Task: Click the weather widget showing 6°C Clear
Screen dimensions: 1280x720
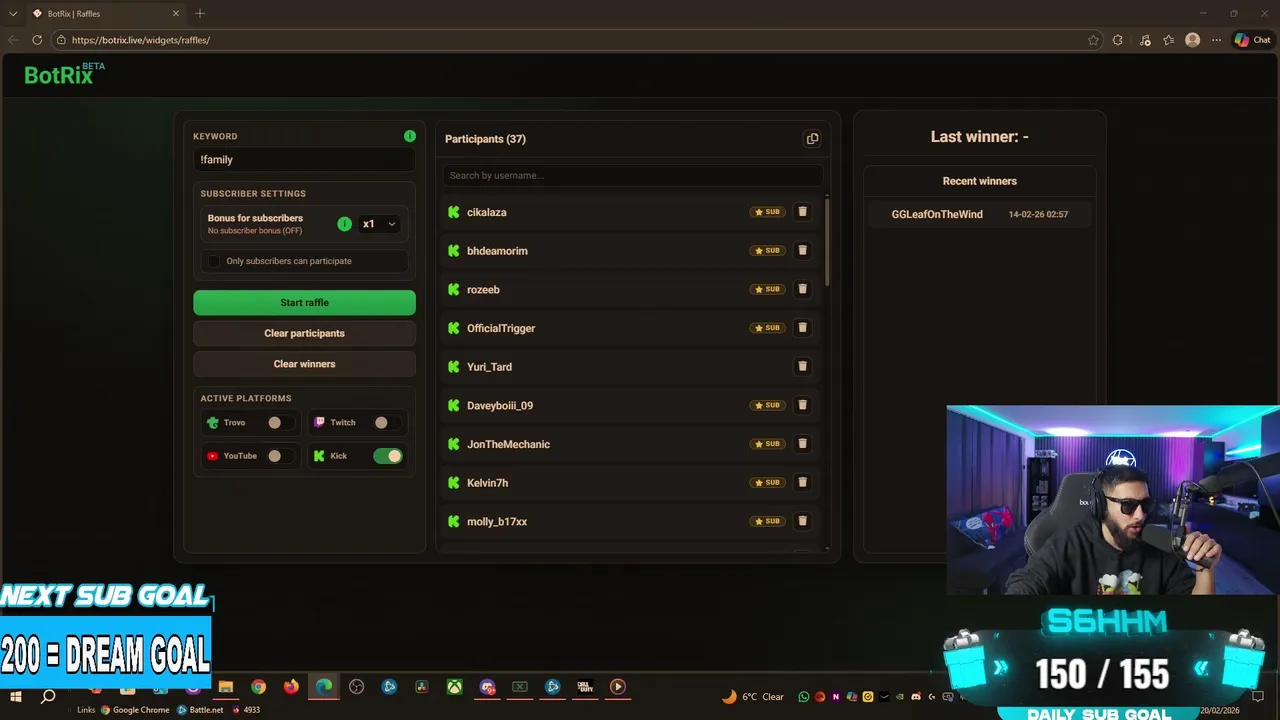Action: (754, 697)
